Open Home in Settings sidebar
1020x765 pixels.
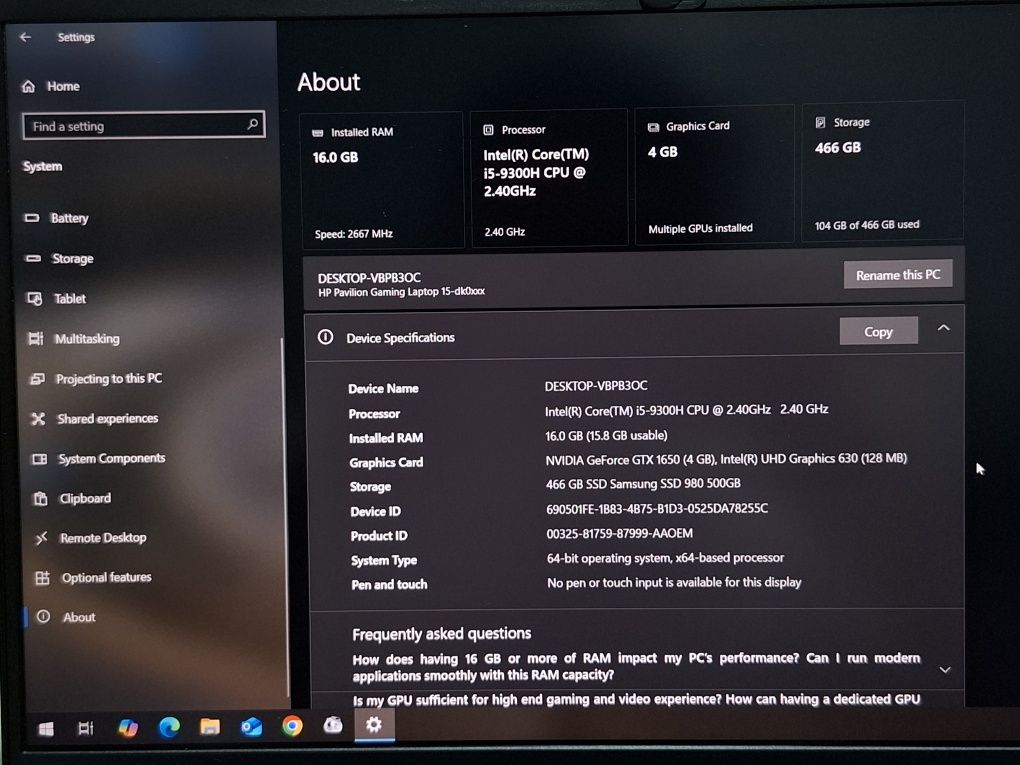(x=63, y=86)
